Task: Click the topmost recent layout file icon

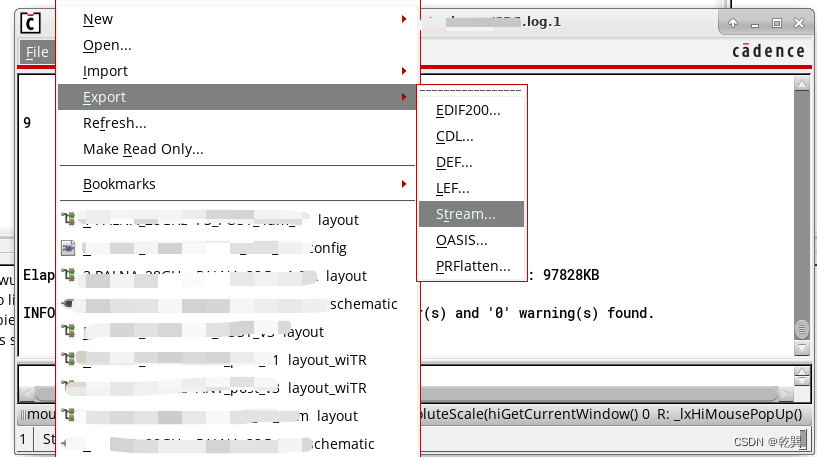Action: (x=68, y=219)
